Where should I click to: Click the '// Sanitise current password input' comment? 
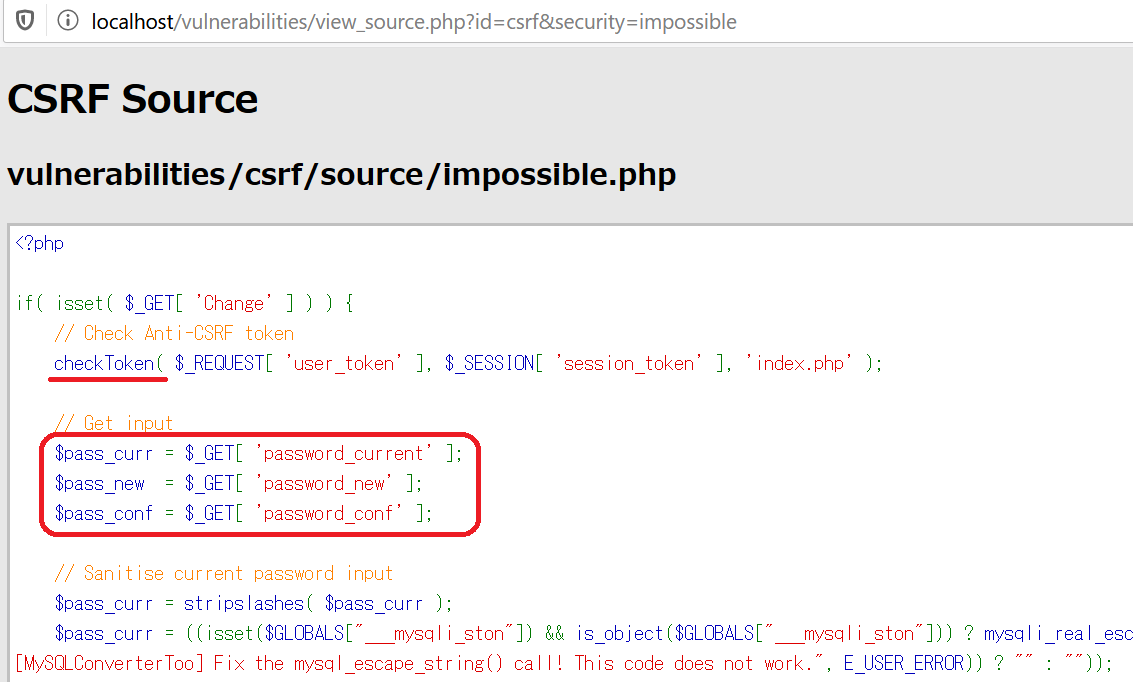[223, 574]
